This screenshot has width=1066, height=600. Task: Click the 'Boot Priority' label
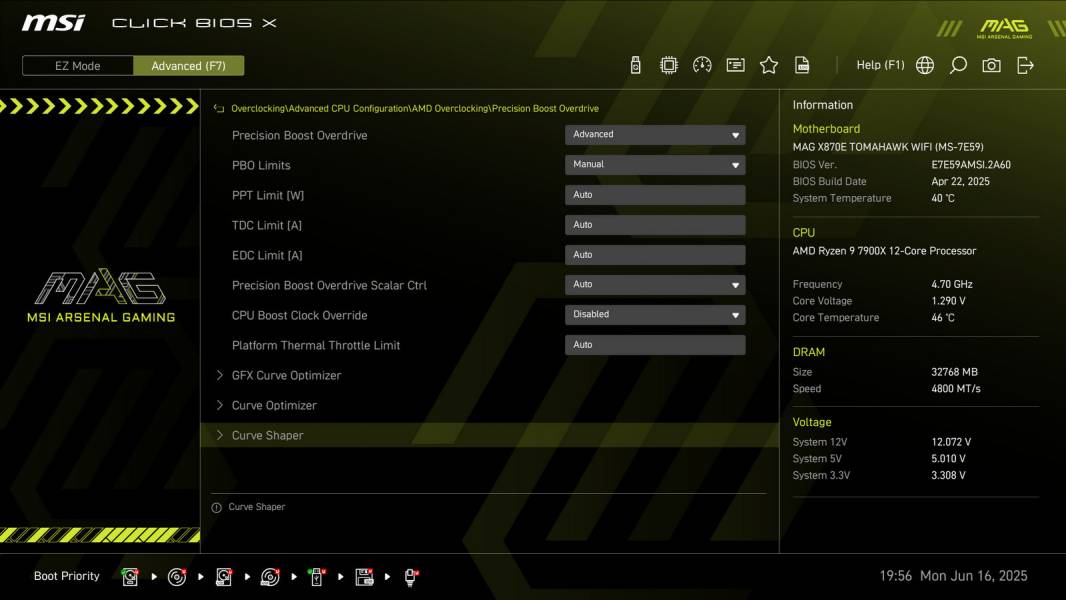click(67, 576)
